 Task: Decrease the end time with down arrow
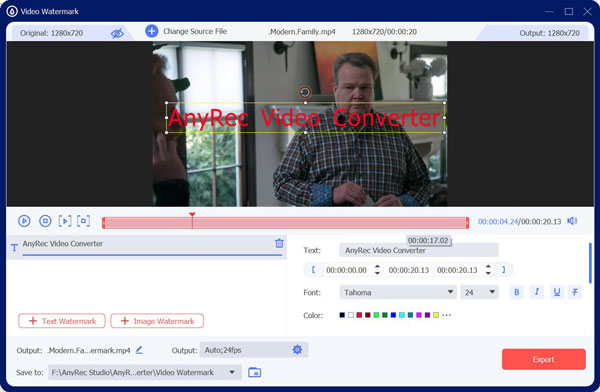[x=488, y=273]
